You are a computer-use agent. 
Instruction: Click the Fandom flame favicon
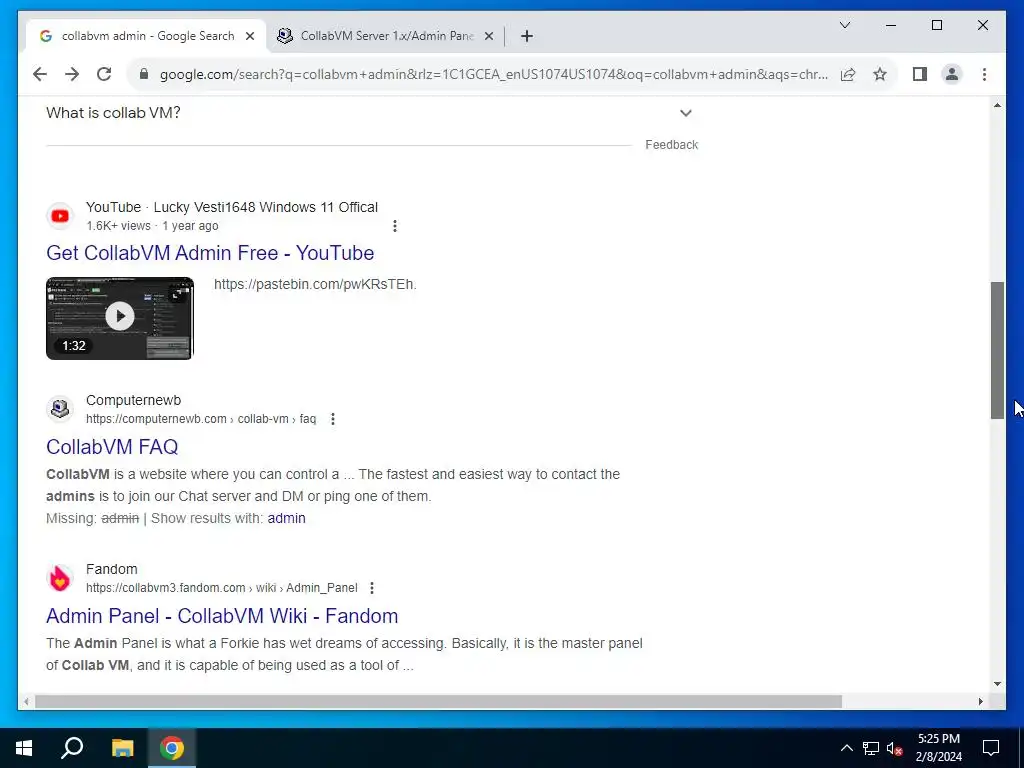point(60,578)
